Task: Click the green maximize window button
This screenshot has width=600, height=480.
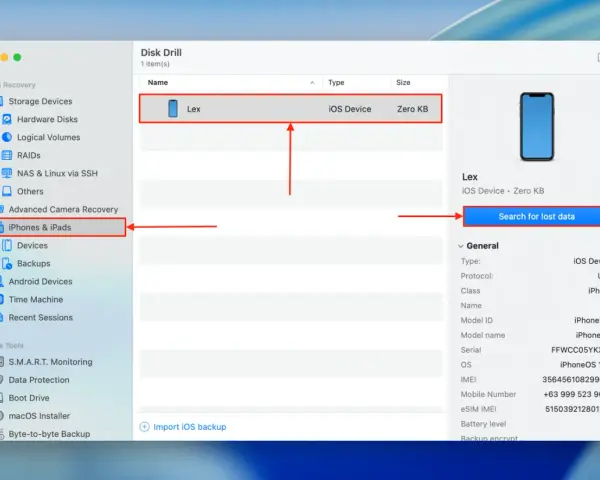Action: (x=17, y=57)
